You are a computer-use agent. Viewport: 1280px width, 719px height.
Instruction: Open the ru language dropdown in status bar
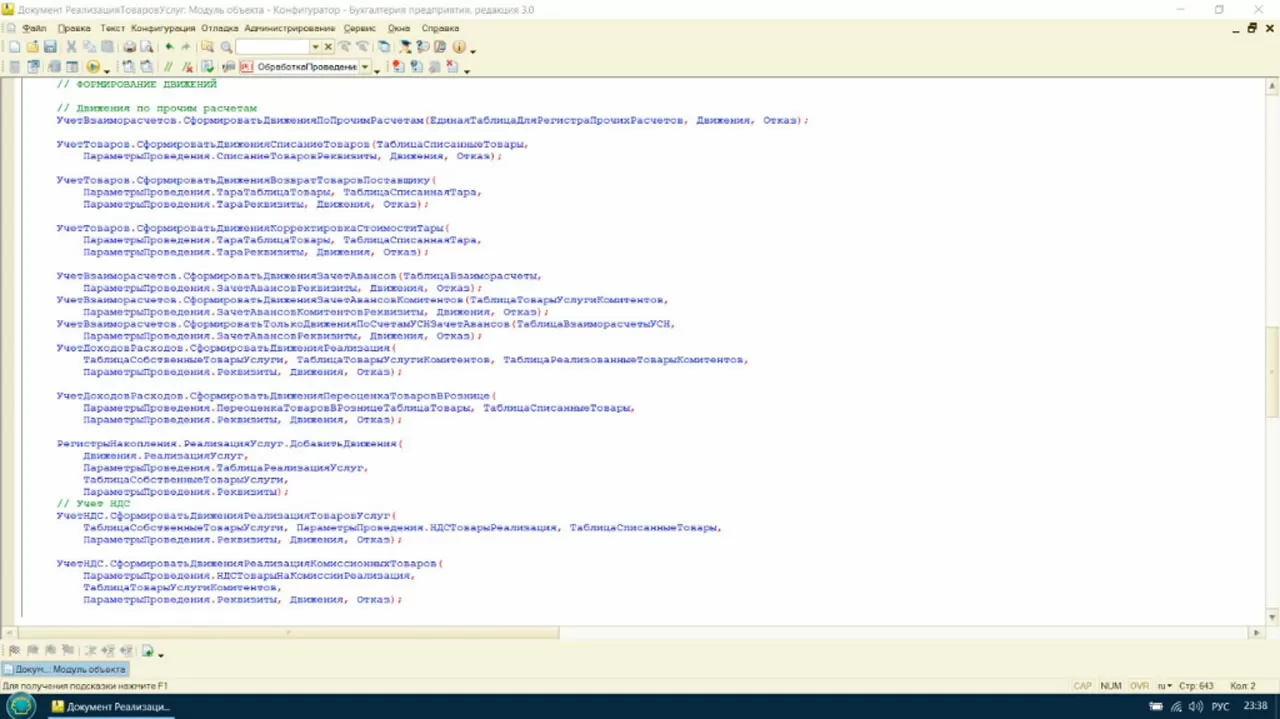[x=1165, y=686]
